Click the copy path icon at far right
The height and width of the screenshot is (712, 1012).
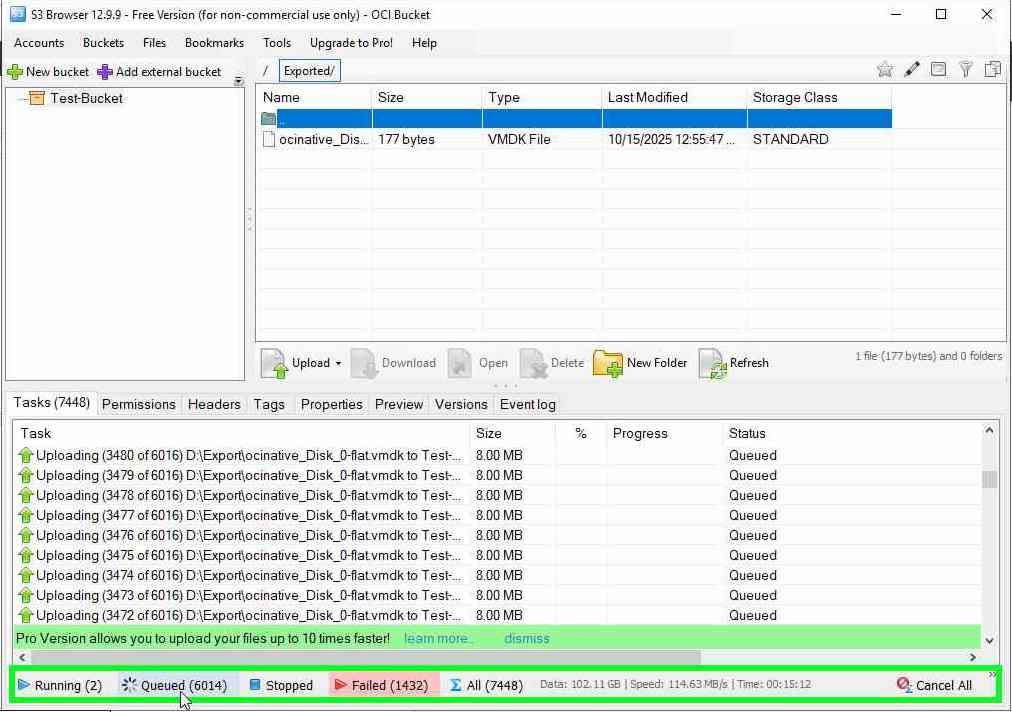993,70
